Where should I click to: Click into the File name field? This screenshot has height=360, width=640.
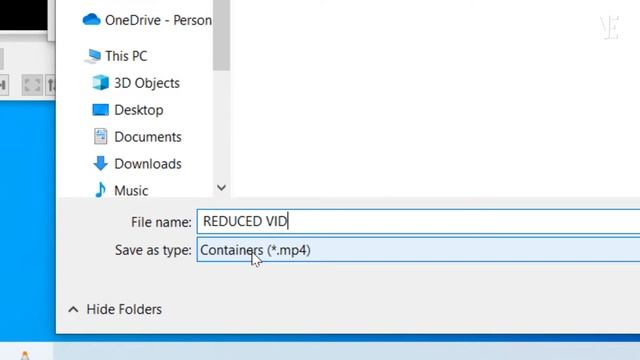418,222
